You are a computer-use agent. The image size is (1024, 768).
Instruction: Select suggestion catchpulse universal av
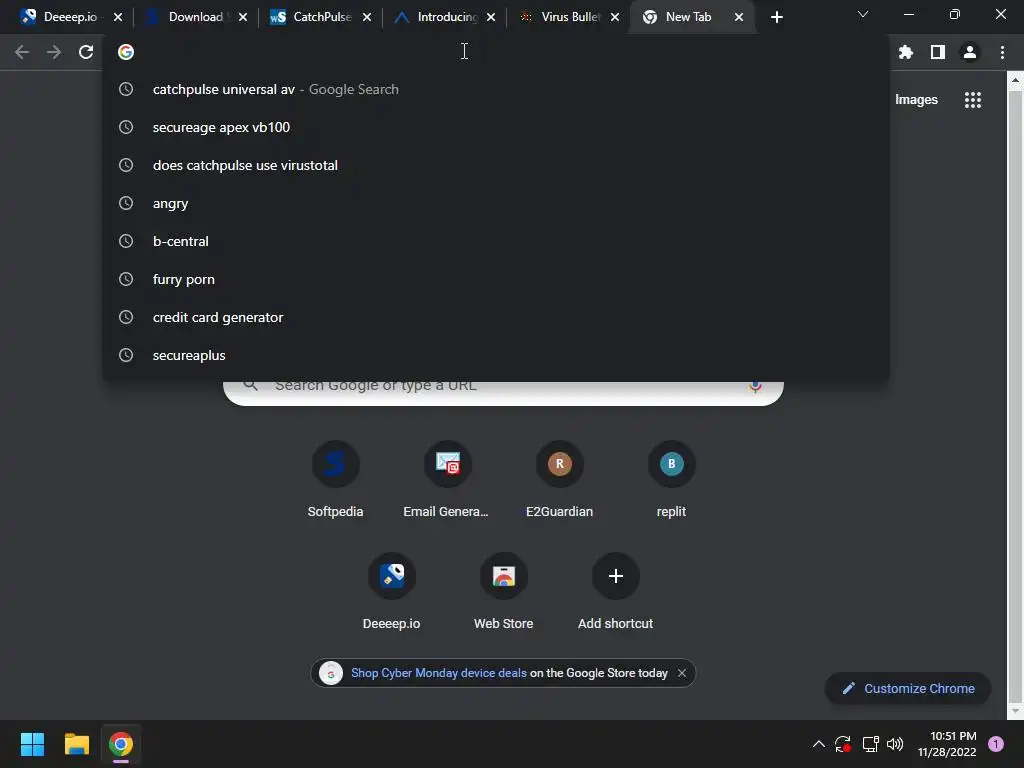(496, 89)
